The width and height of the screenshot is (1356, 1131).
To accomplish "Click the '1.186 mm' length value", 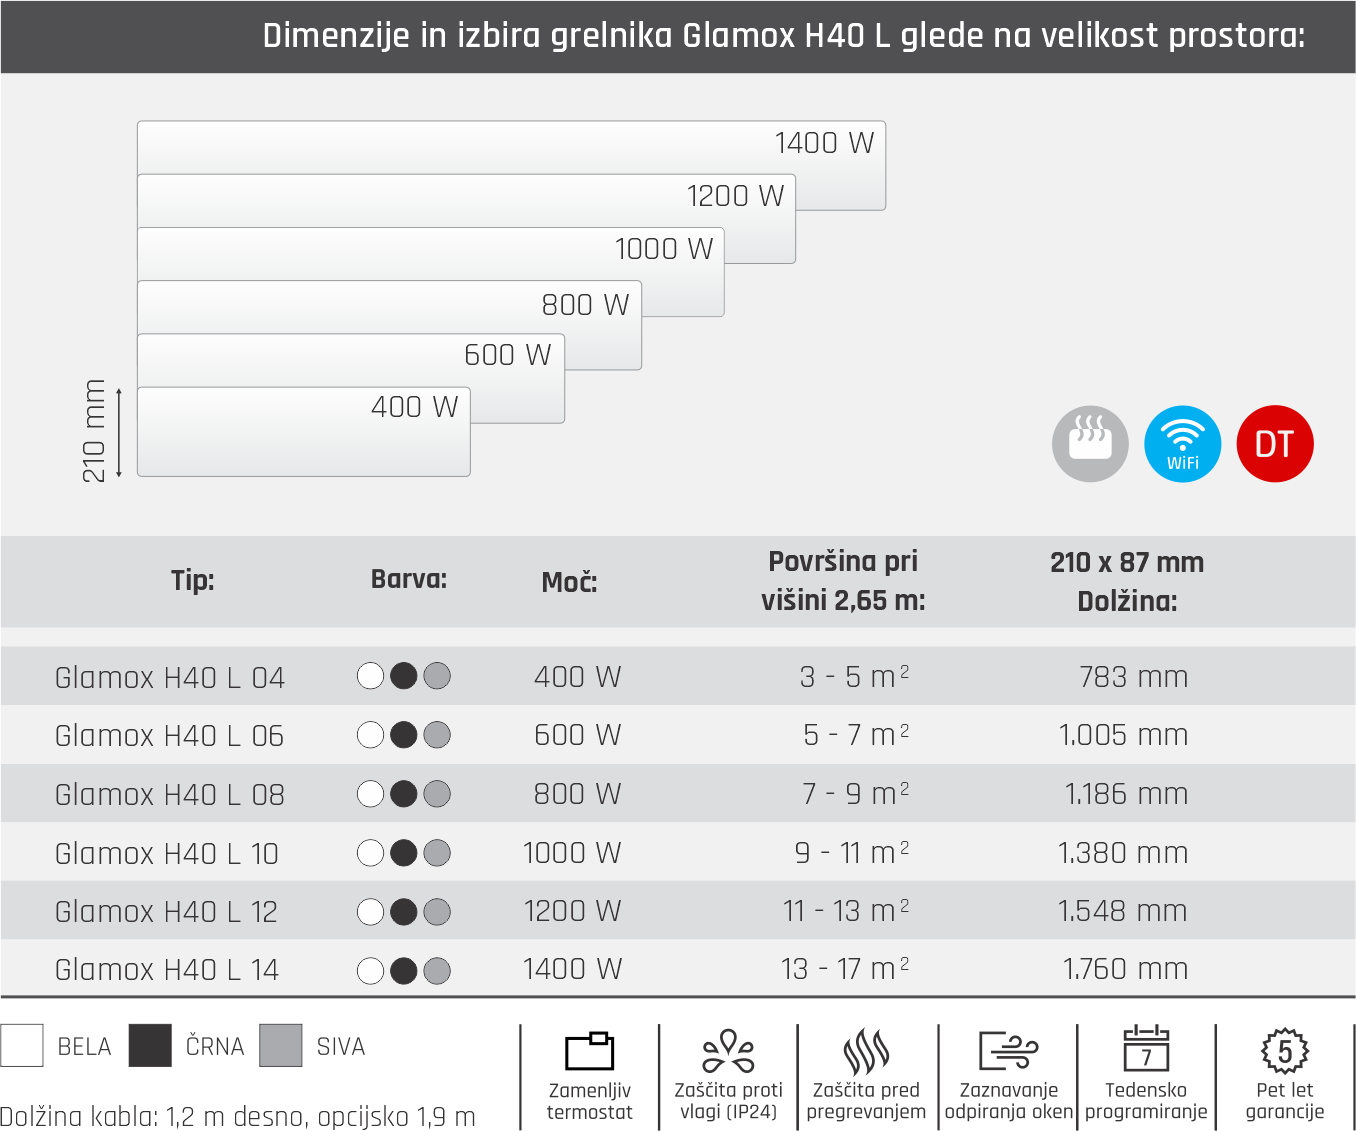I will [1127, 794].
